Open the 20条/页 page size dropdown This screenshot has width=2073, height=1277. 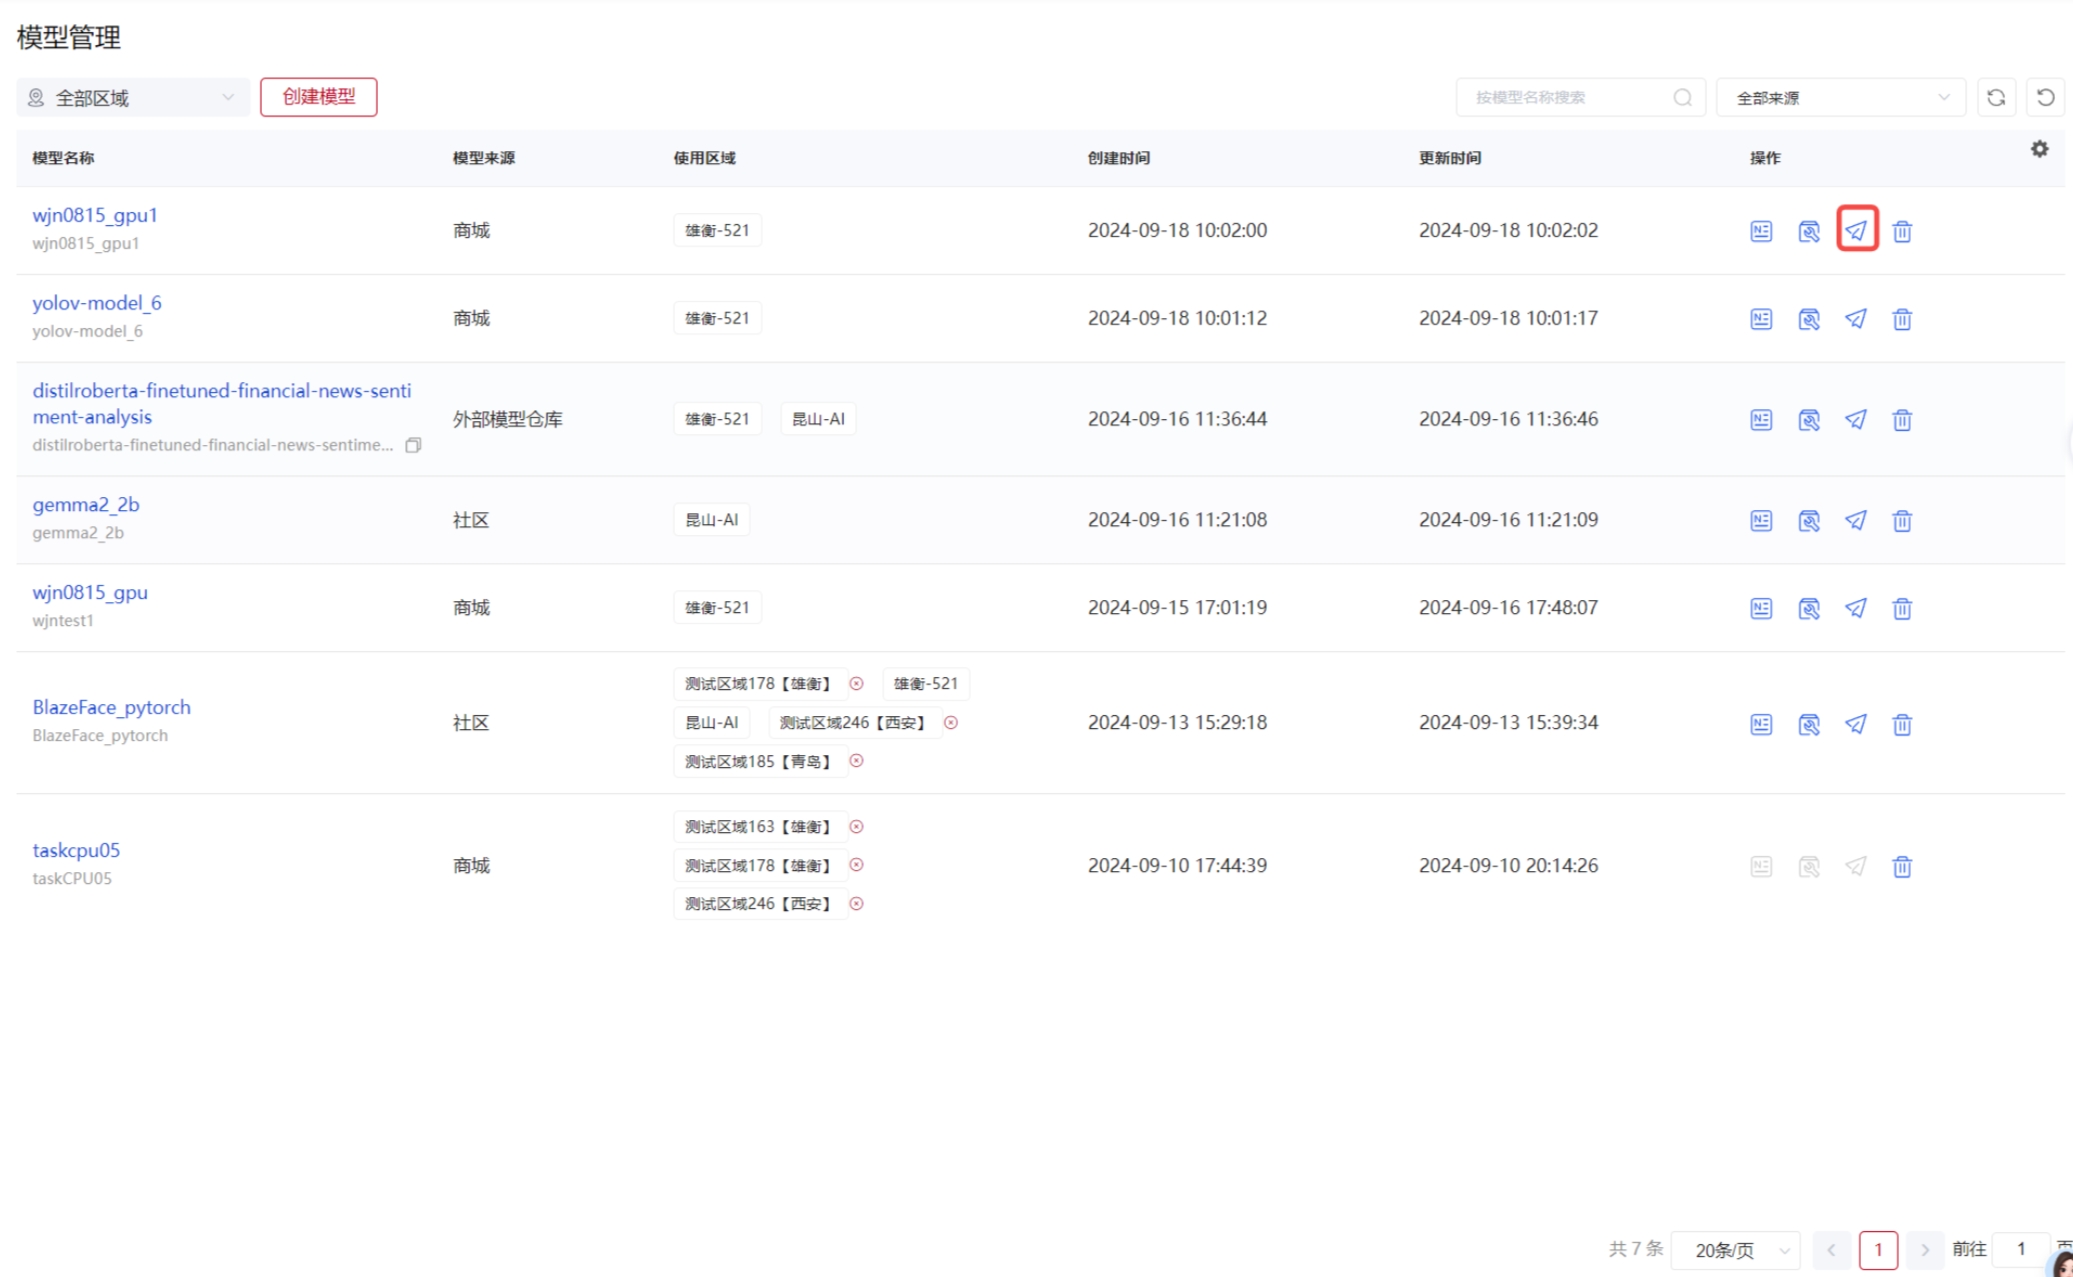tap(1736, 1250)
